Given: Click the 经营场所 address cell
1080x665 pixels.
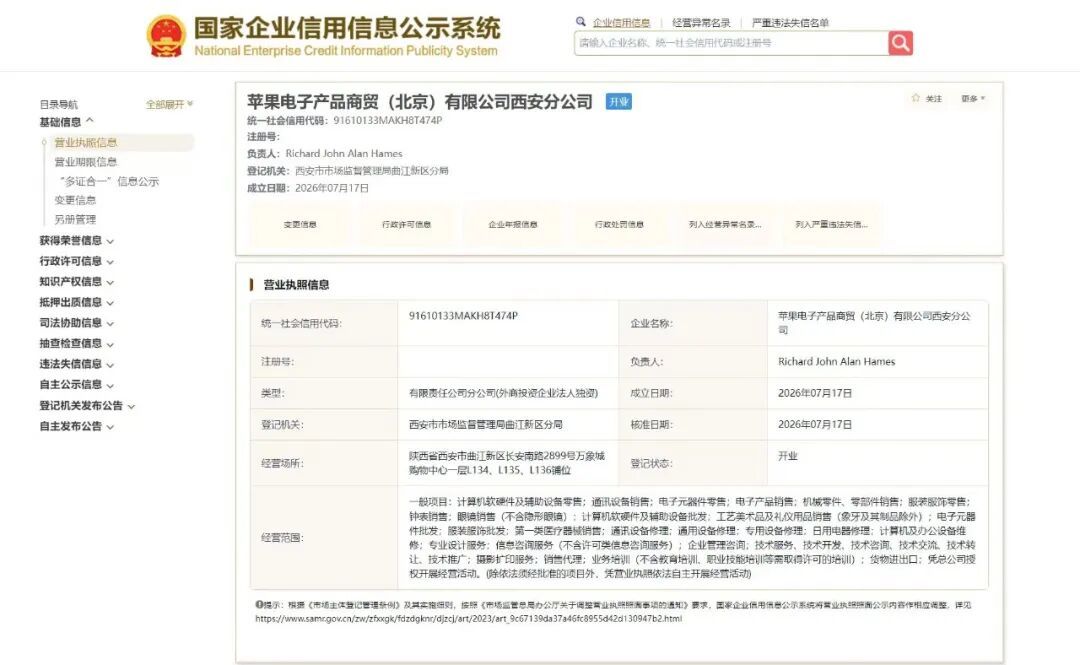Looking at the screenshot, I should click(x=507, y=463).
